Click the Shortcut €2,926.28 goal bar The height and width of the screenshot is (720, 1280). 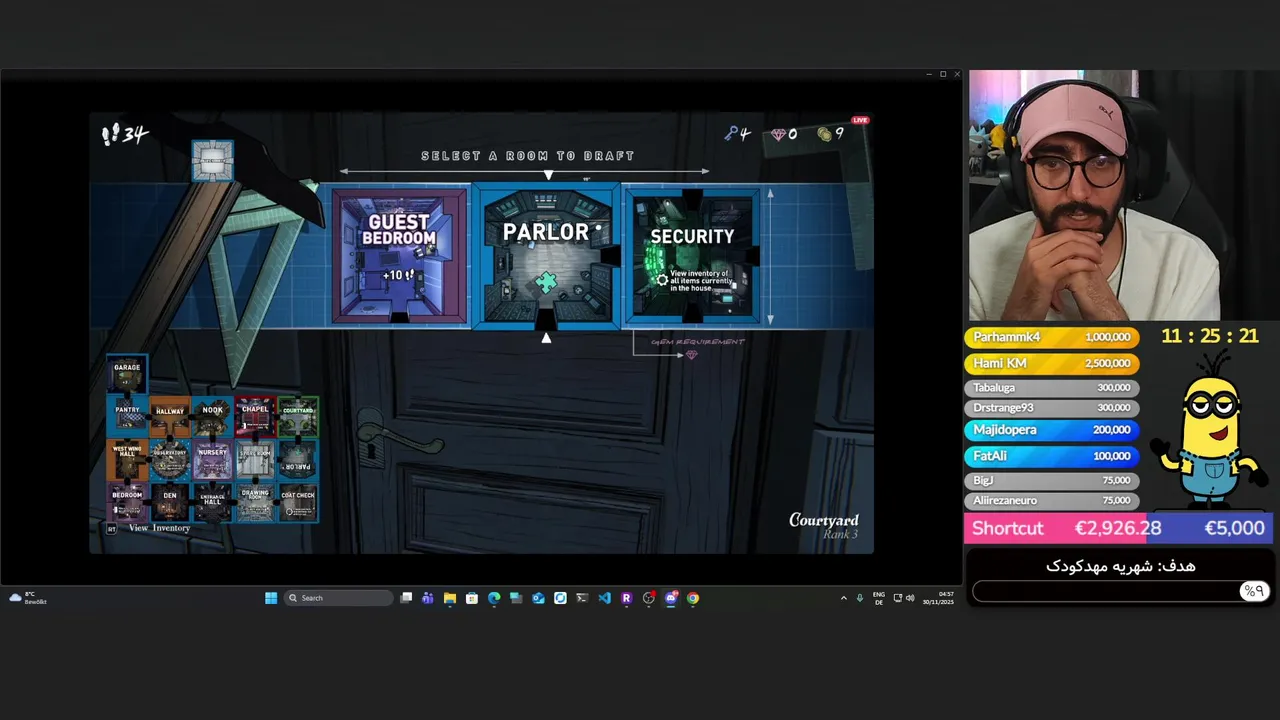pyautogui.click(x=1118, y=528)
